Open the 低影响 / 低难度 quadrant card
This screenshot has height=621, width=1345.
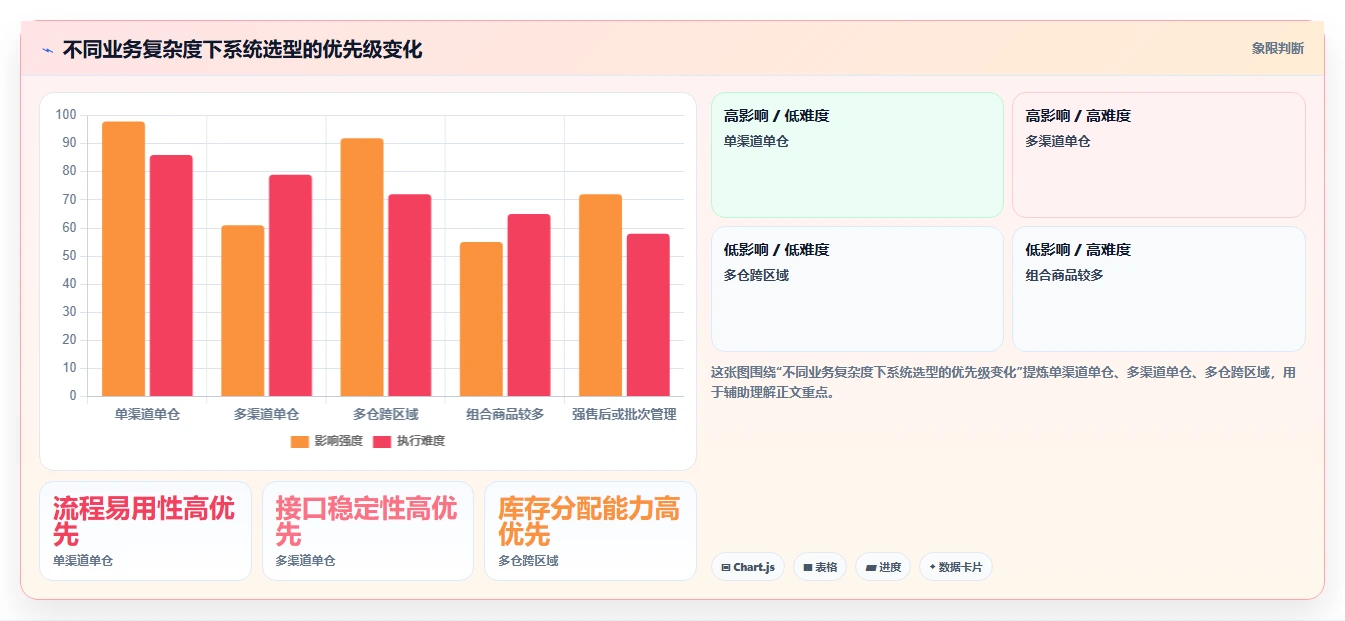tap(857, 289)
